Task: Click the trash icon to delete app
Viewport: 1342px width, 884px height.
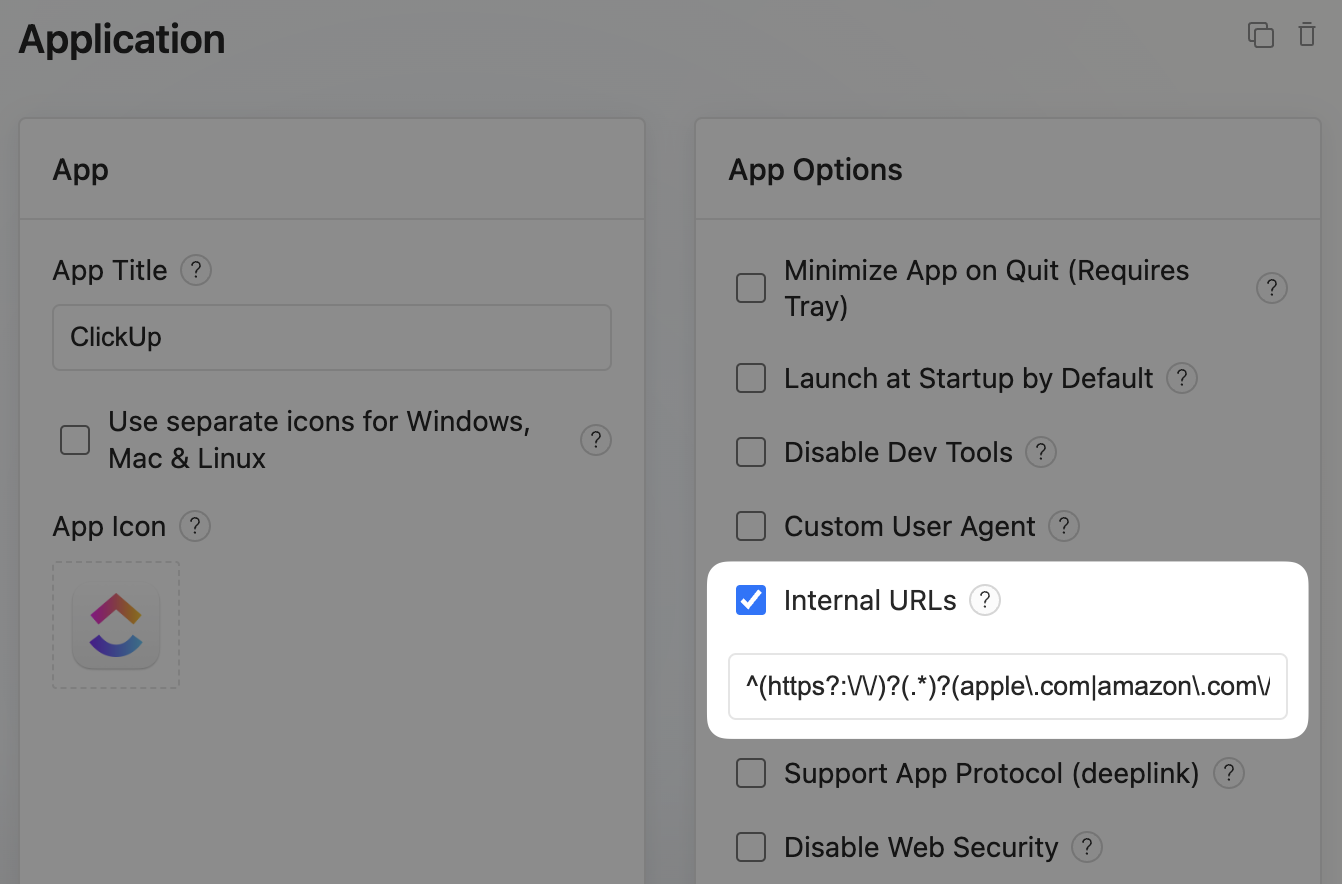Action: pos(1306,34)
